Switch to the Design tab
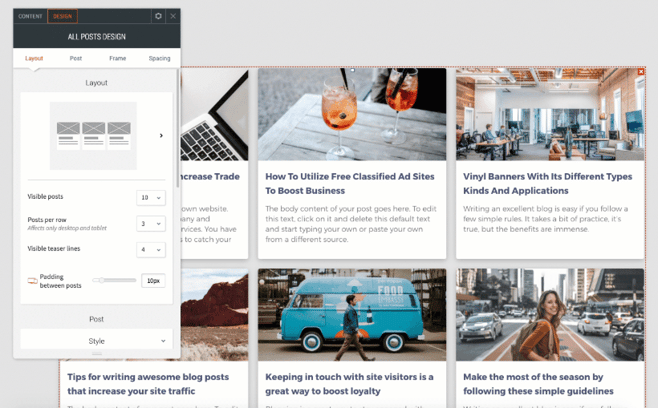The width and height of the screenshot is (658, 408). [63, 16]
